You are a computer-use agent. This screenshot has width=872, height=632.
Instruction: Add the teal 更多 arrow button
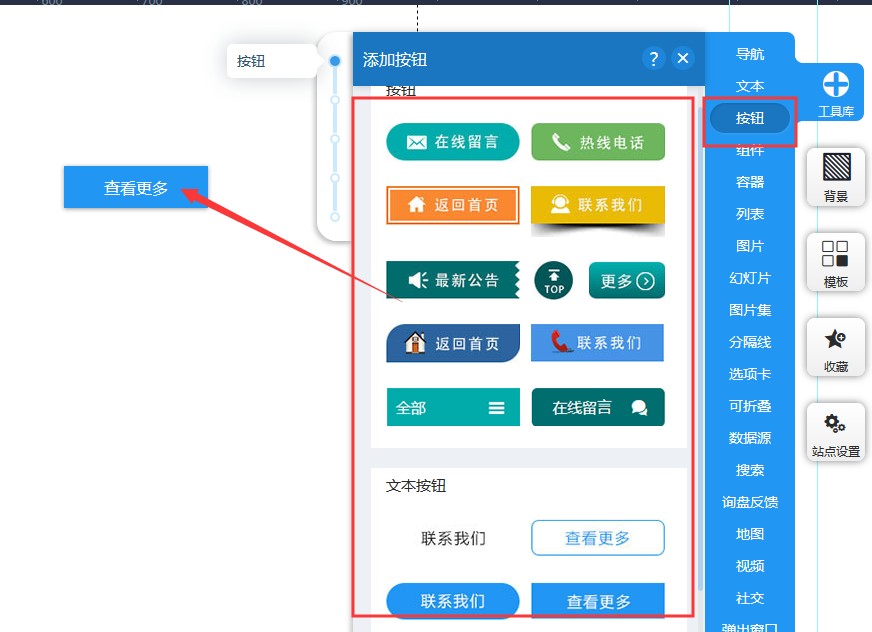tap(627, 280)
